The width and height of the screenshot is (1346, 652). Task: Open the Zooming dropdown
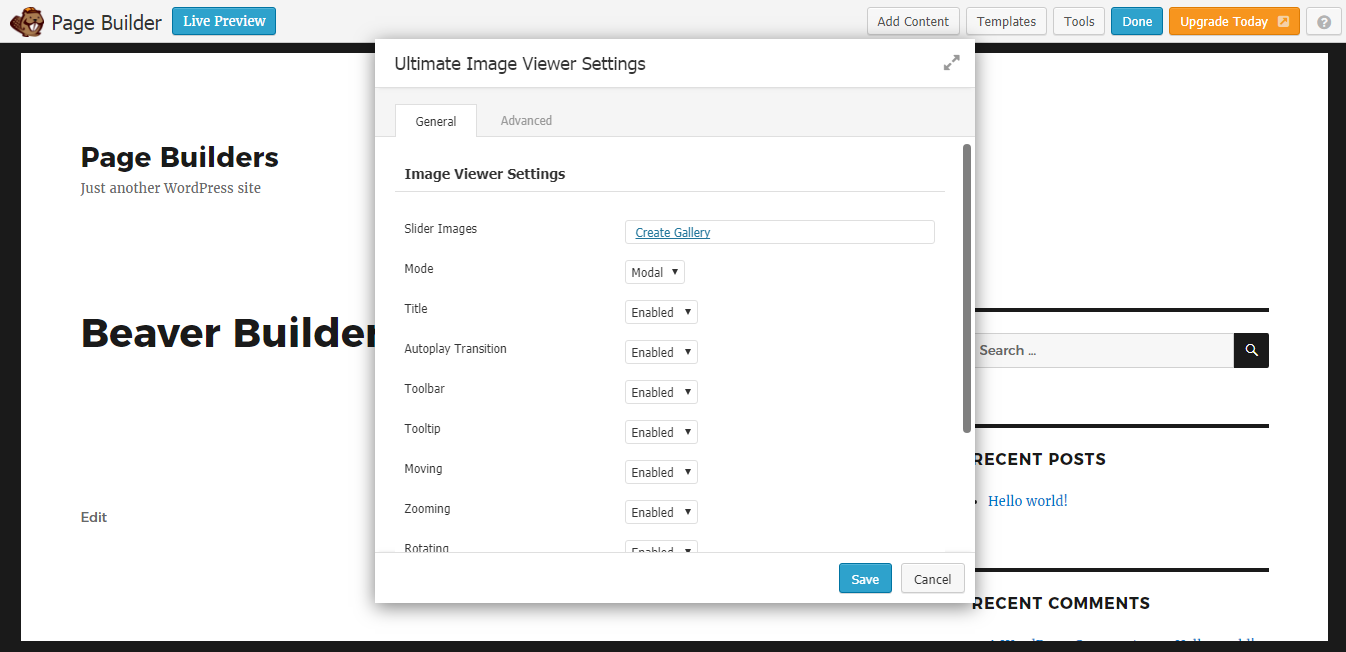(661, 512)
